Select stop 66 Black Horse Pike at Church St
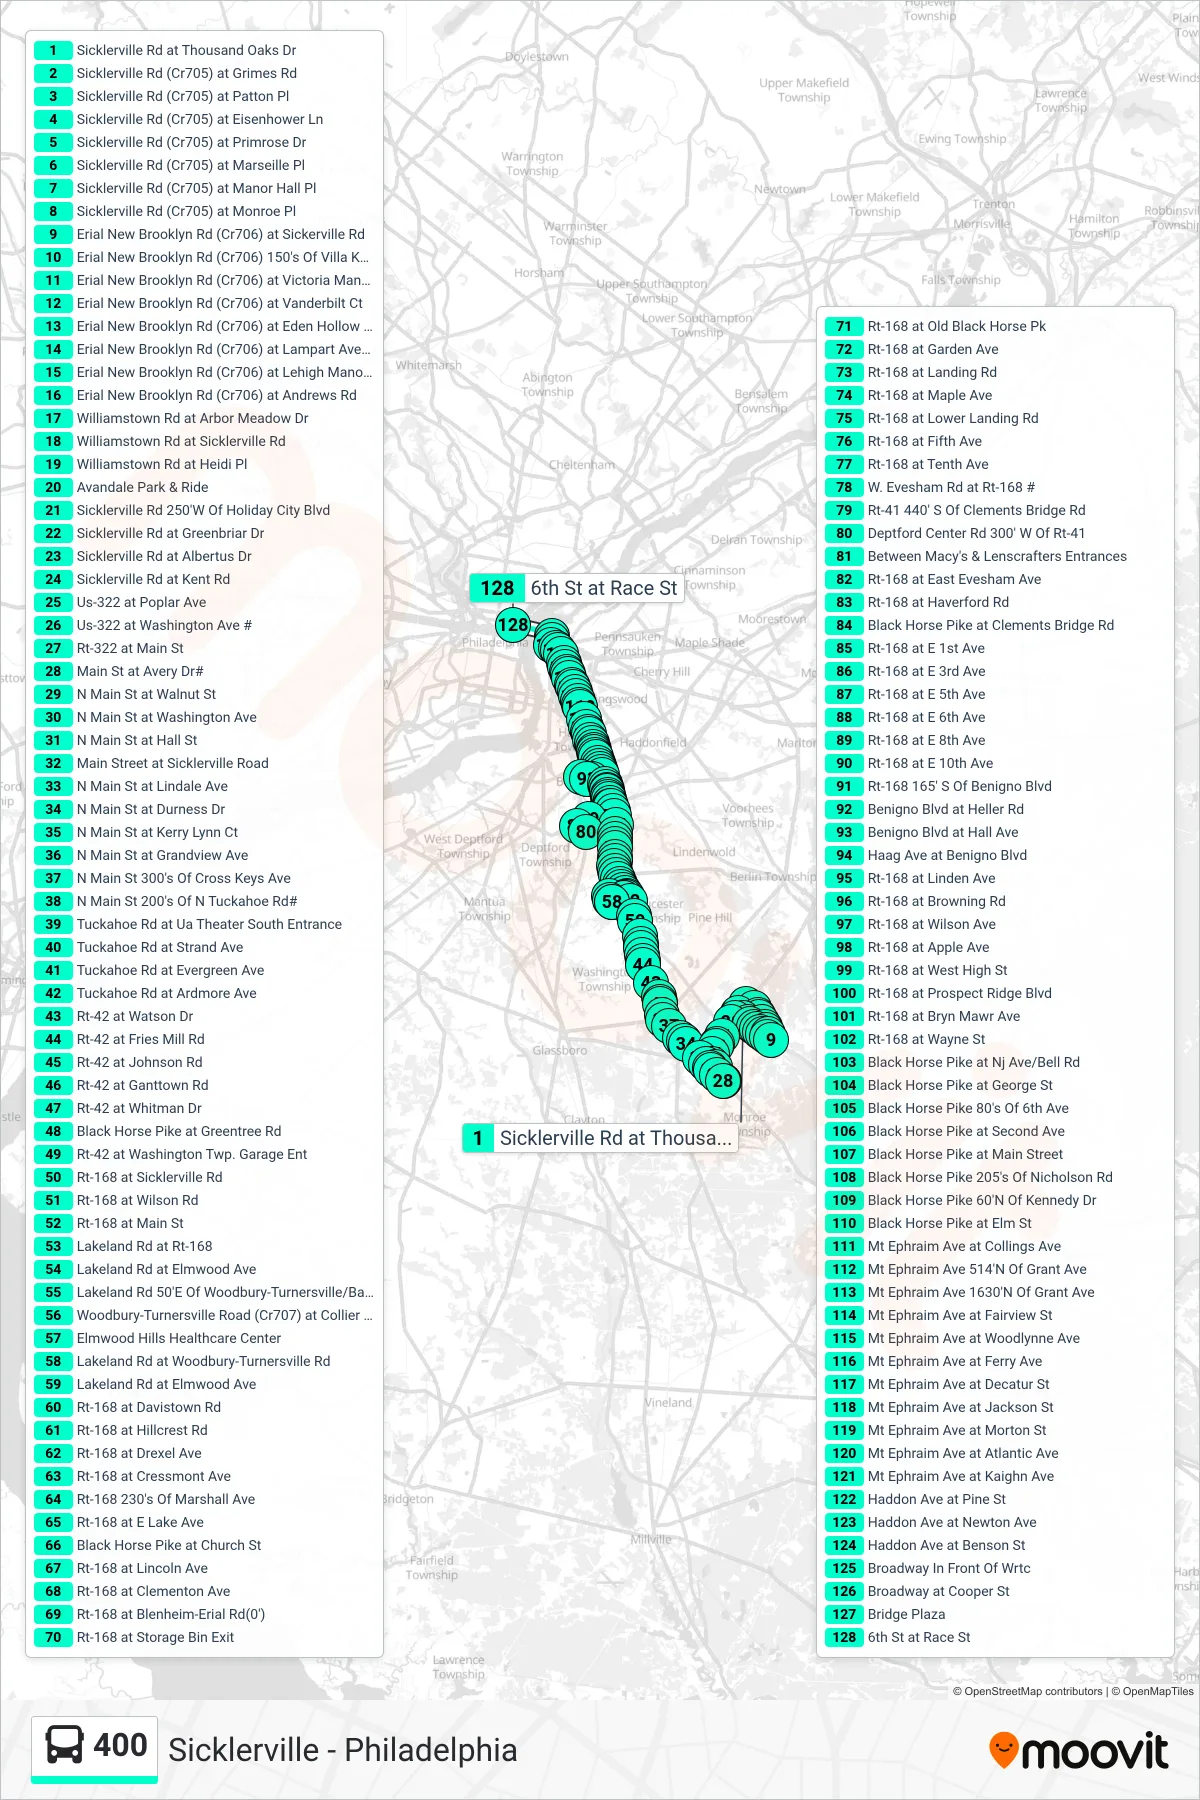 tap(149, 1545)
